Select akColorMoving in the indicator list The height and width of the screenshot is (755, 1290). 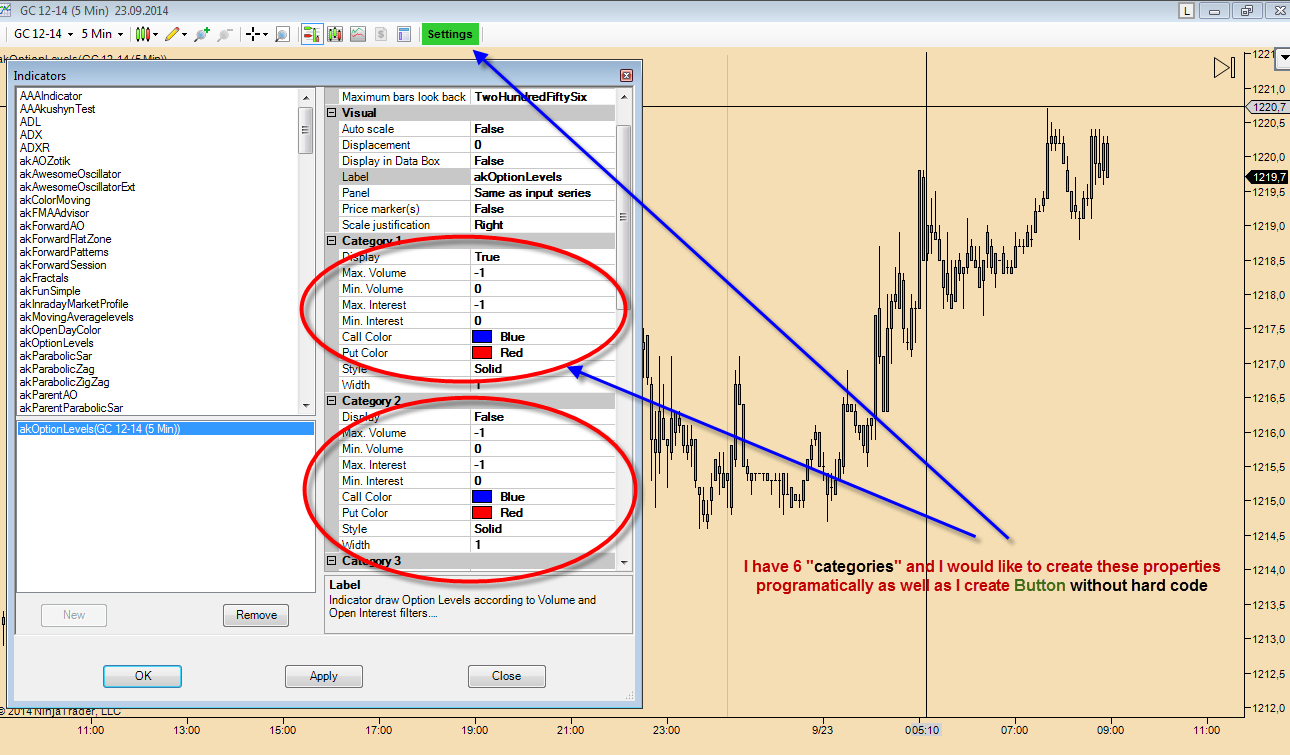click(54, 200)
